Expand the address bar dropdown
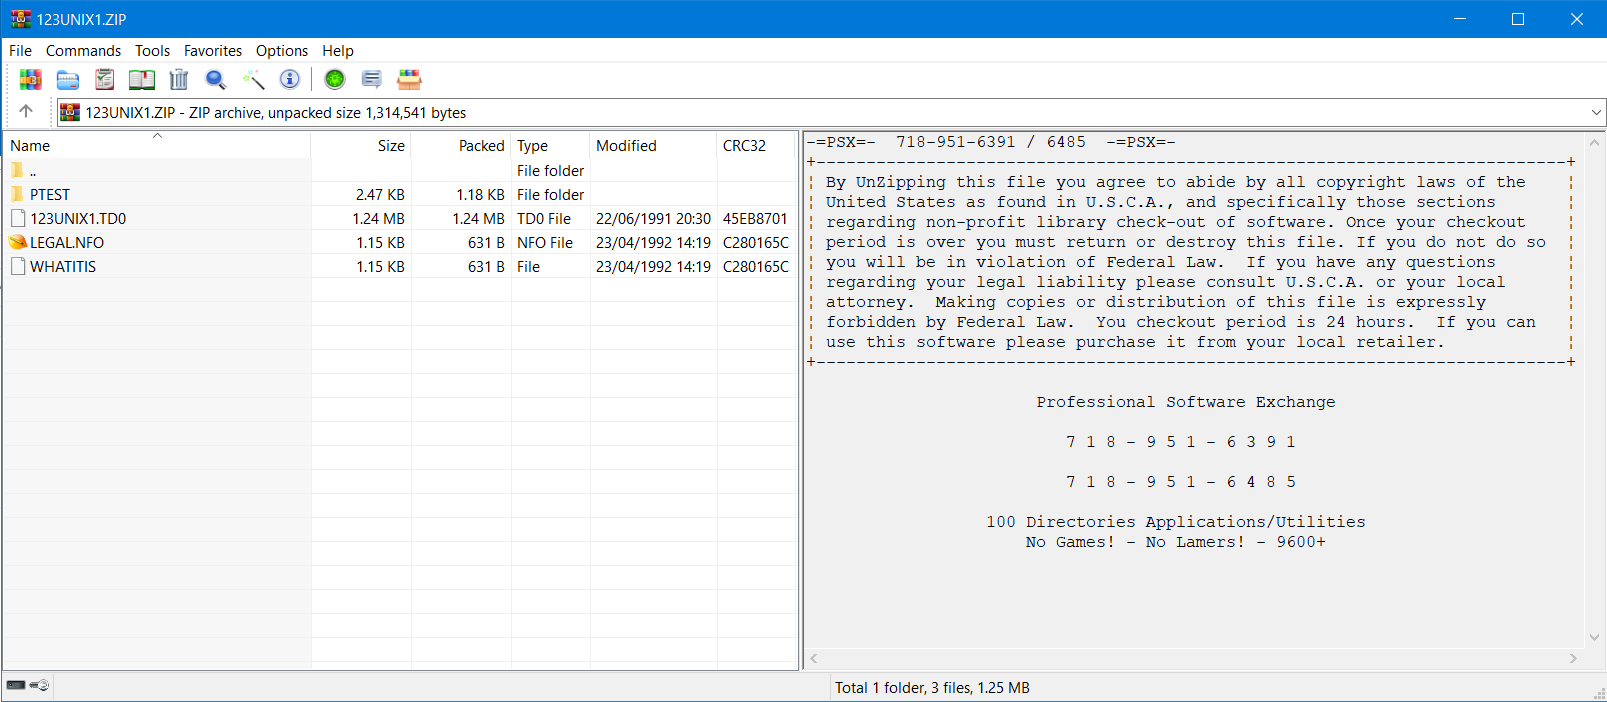This screenshot has width=1607, height=702. click(x=1596, y=112)
